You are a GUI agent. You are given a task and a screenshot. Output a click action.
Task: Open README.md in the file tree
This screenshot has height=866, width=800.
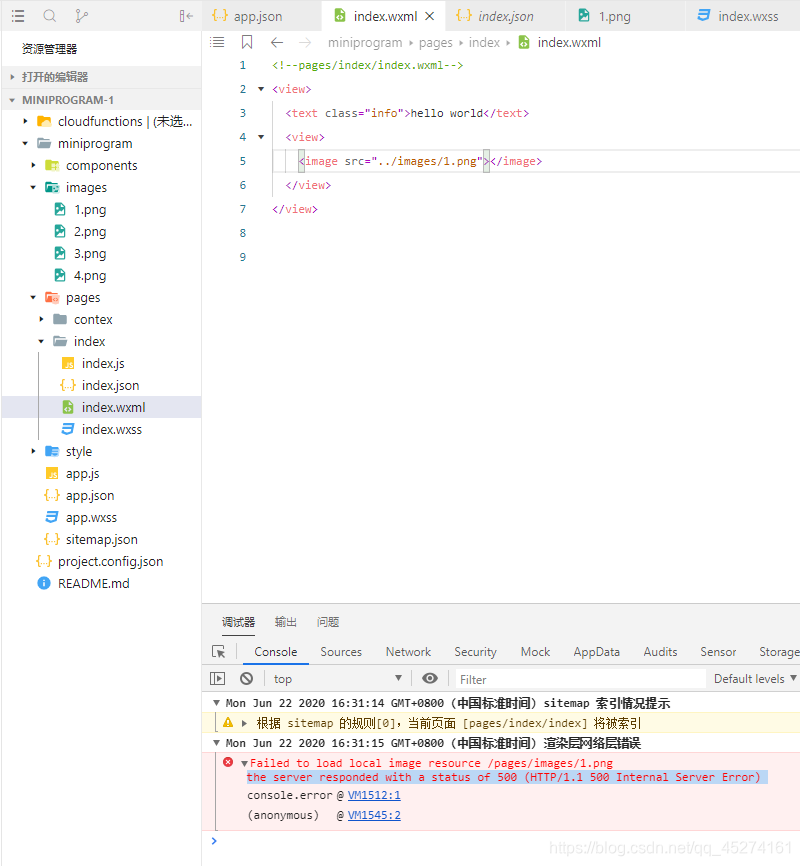point(102,584)
